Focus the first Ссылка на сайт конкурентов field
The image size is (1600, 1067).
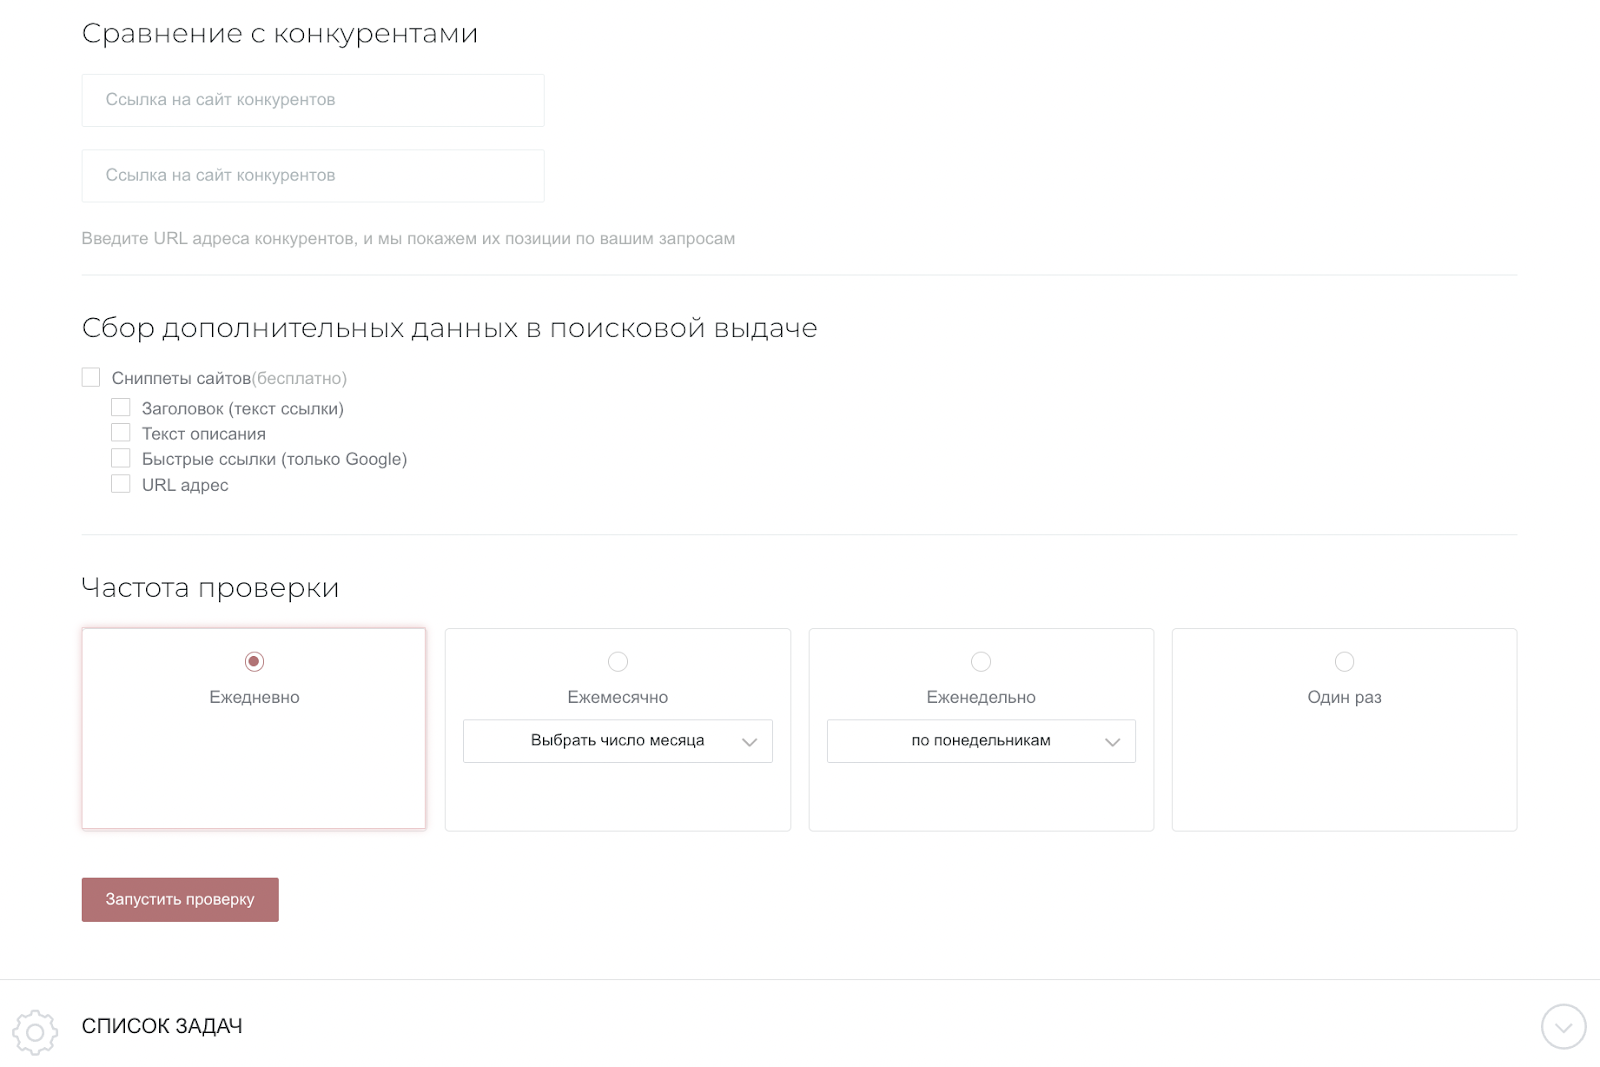point(313,100)
